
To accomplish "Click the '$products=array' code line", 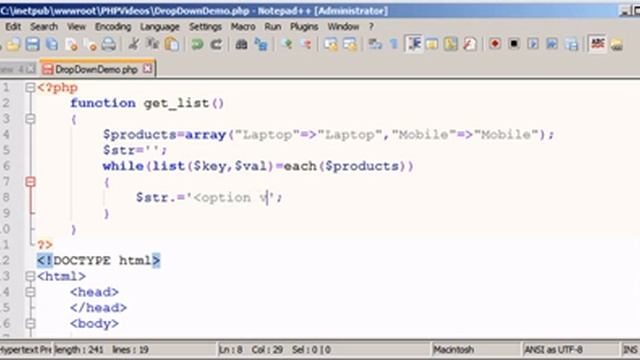I will click(x=329, y=135).
